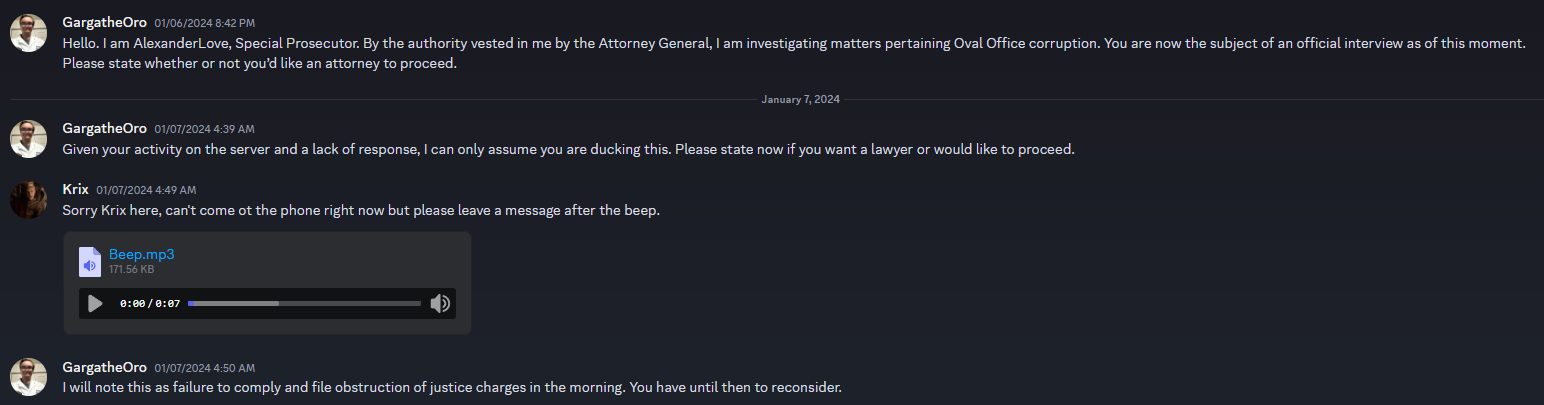Click the 171.56 KB file size label
The image size is (1544, 405).
point(131,269)
